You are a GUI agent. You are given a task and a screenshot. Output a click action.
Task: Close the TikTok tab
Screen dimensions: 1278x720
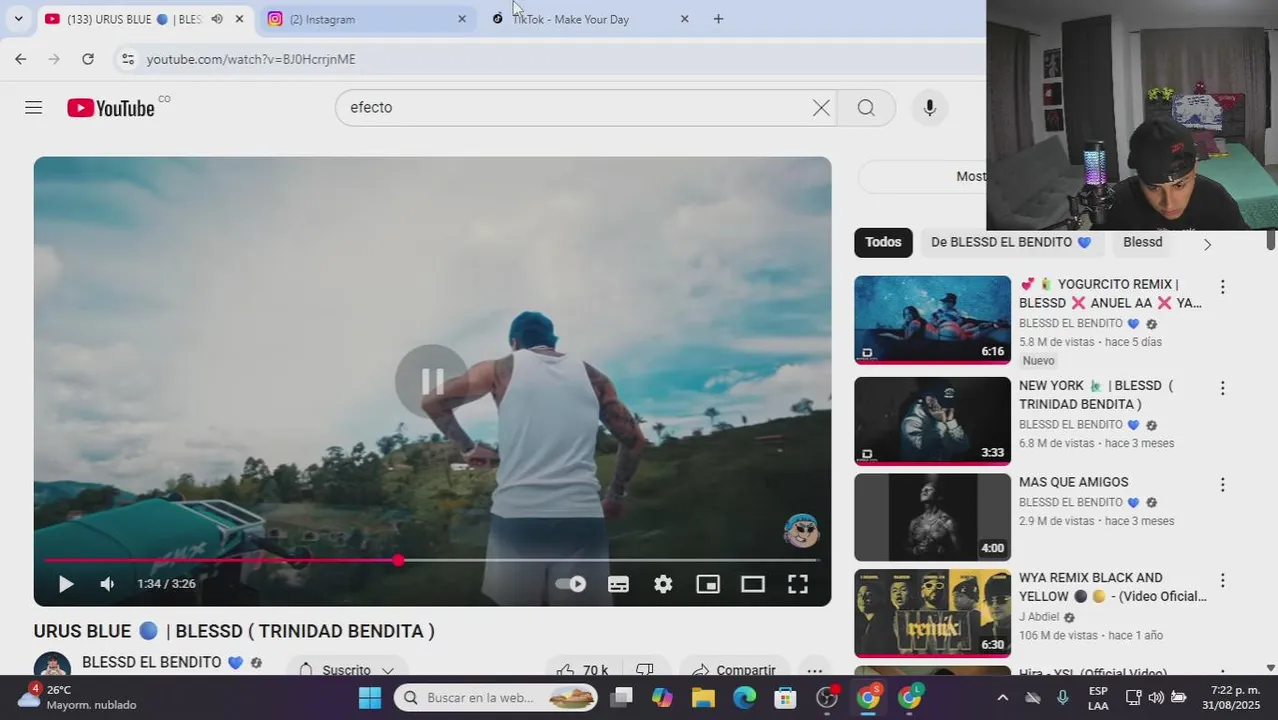[x=684, y=19]
